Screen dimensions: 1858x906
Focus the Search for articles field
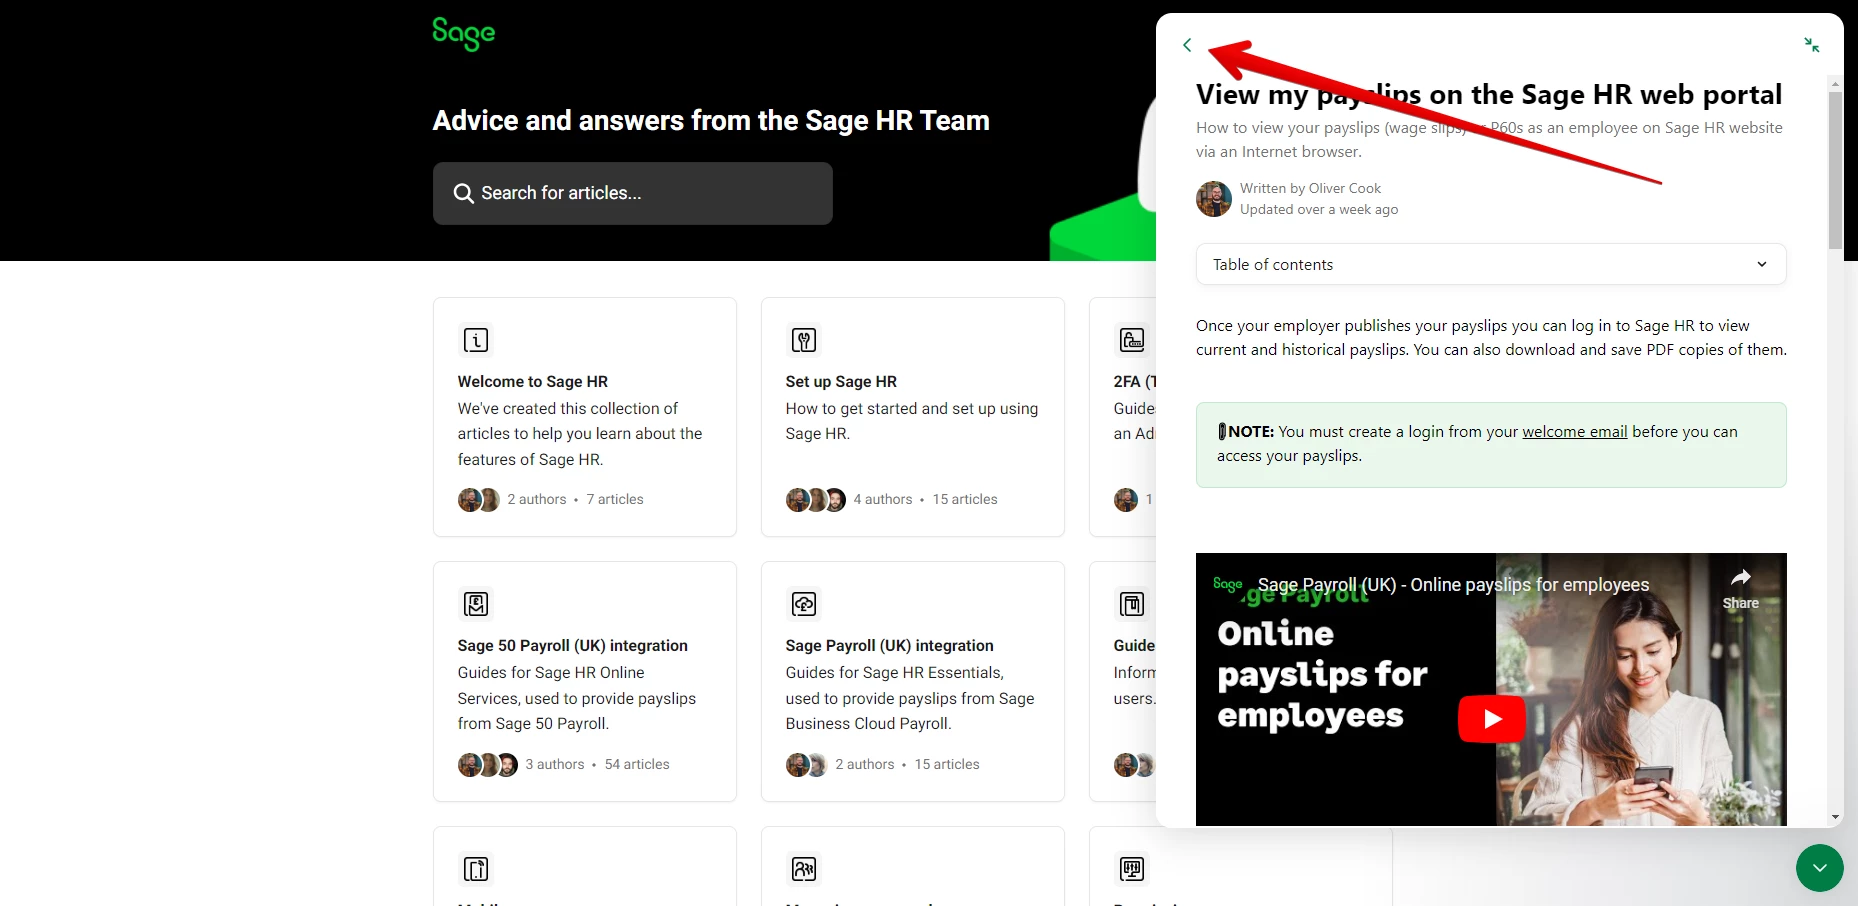[x=632, y=193]
